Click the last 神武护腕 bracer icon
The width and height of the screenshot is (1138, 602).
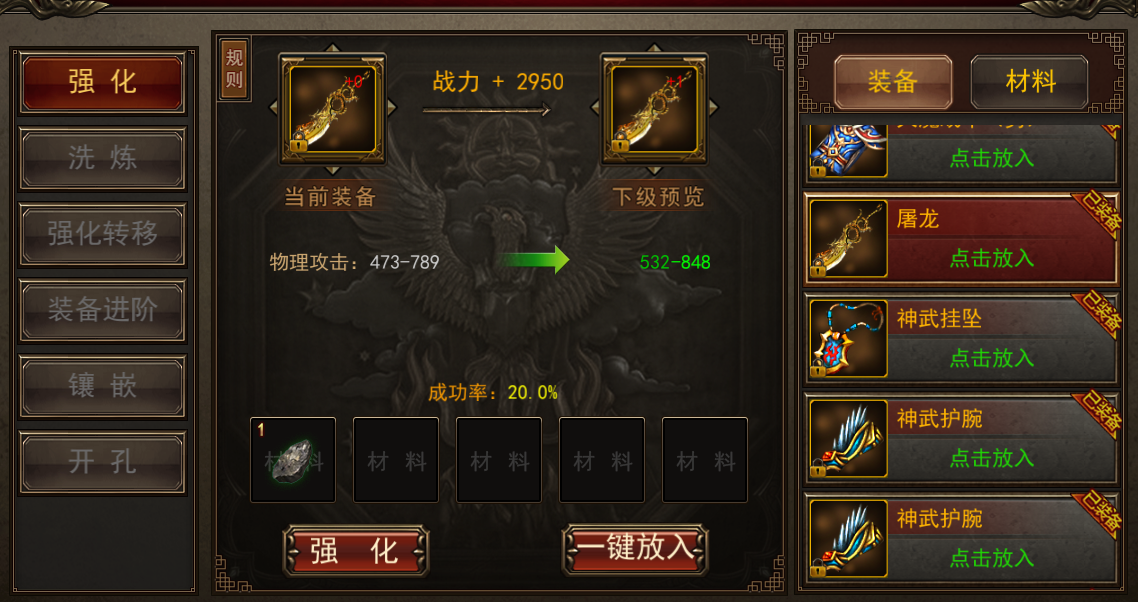click(848, 539)
